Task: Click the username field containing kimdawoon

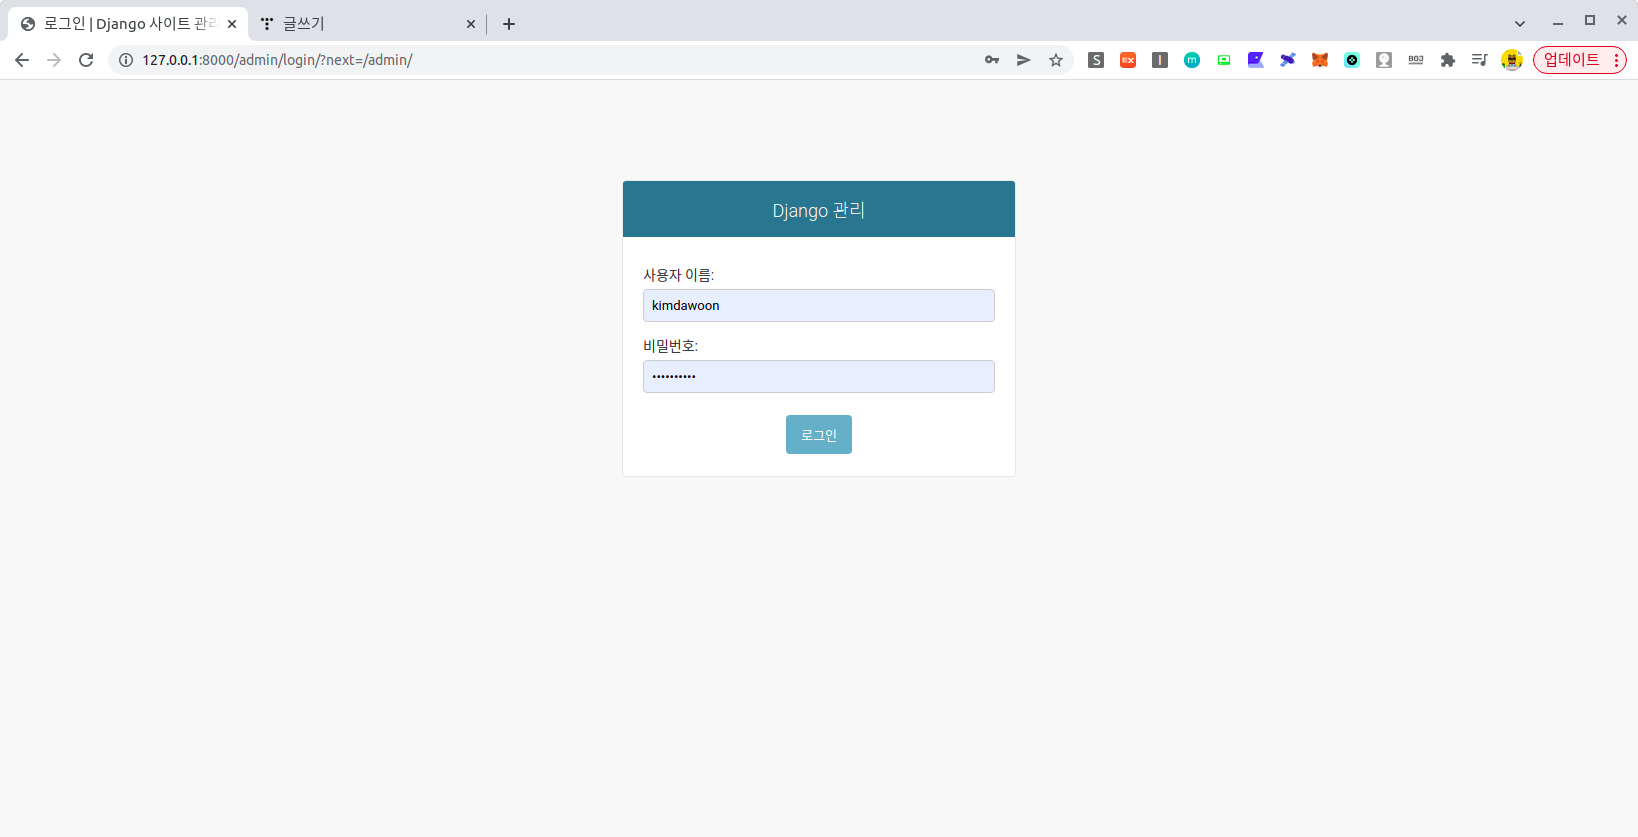Action: [x=819, y=305]
